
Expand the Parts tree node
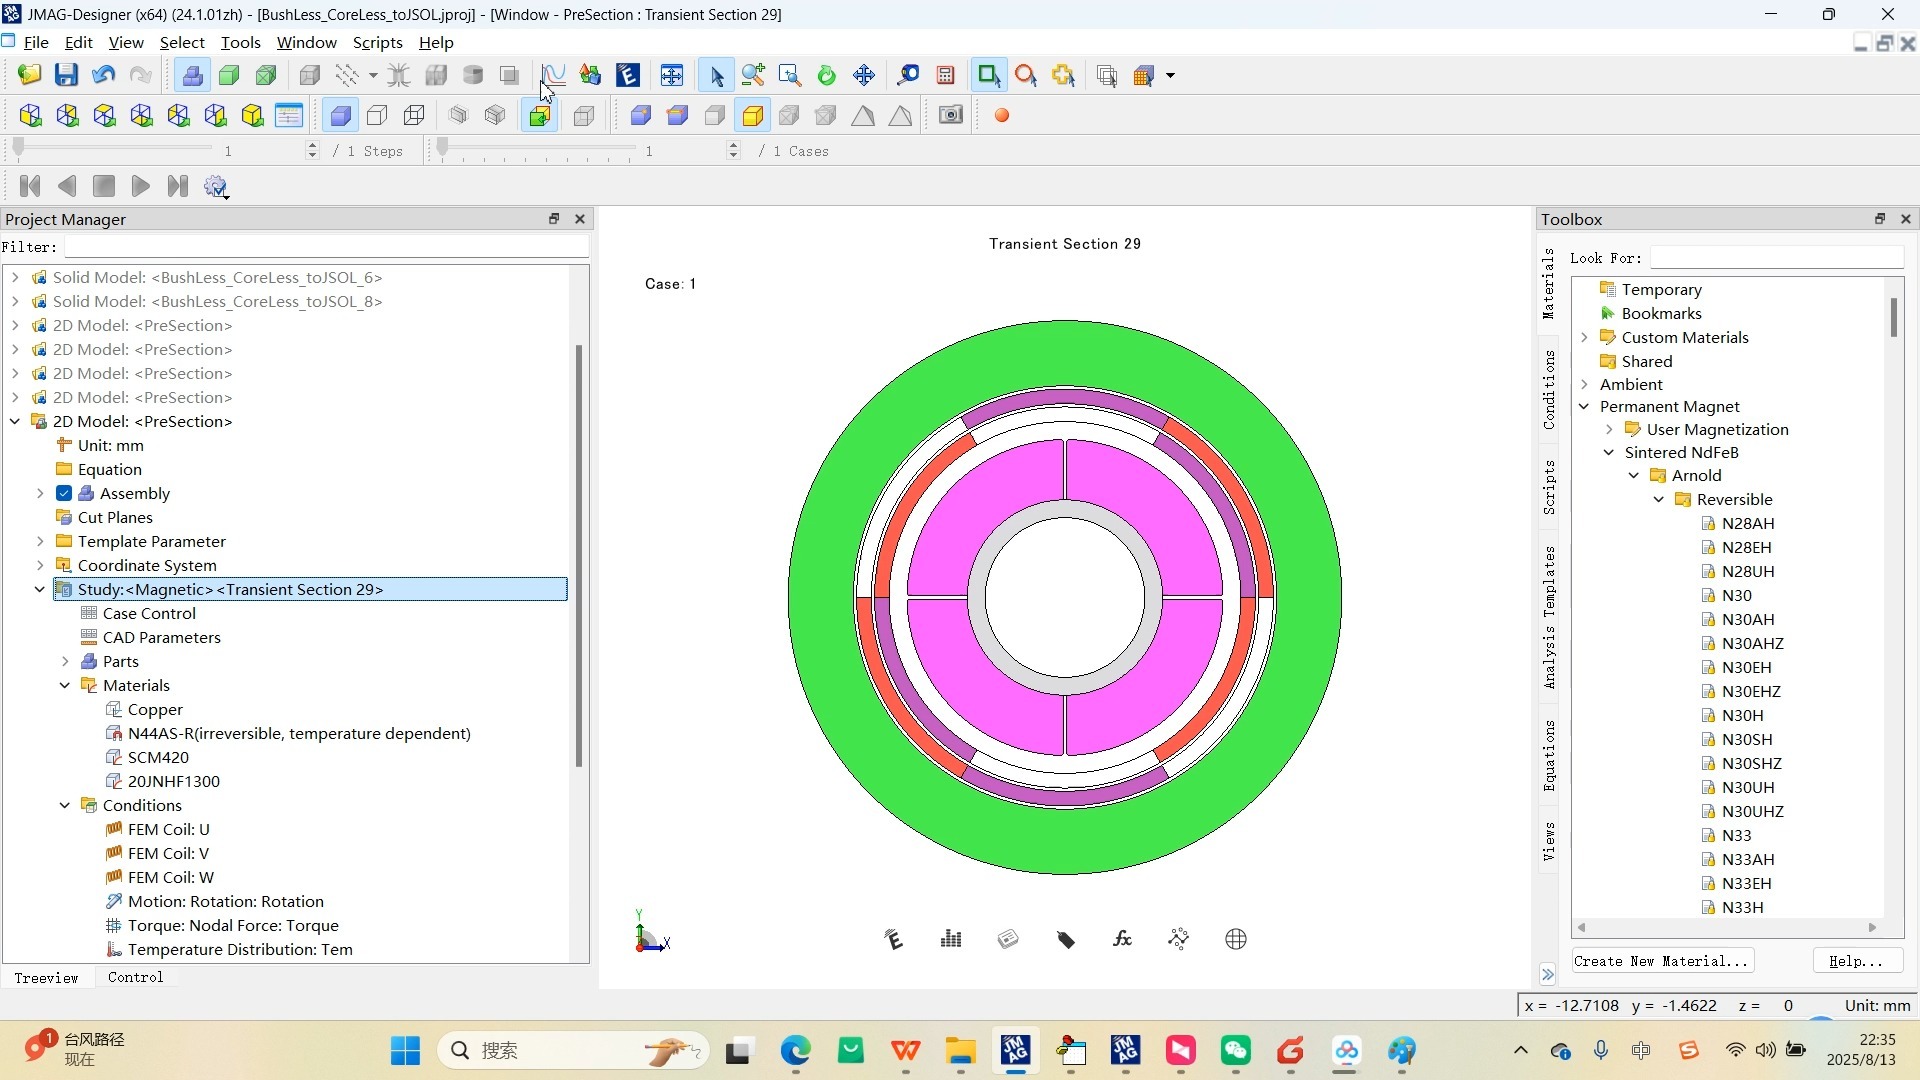pos(65,661)
